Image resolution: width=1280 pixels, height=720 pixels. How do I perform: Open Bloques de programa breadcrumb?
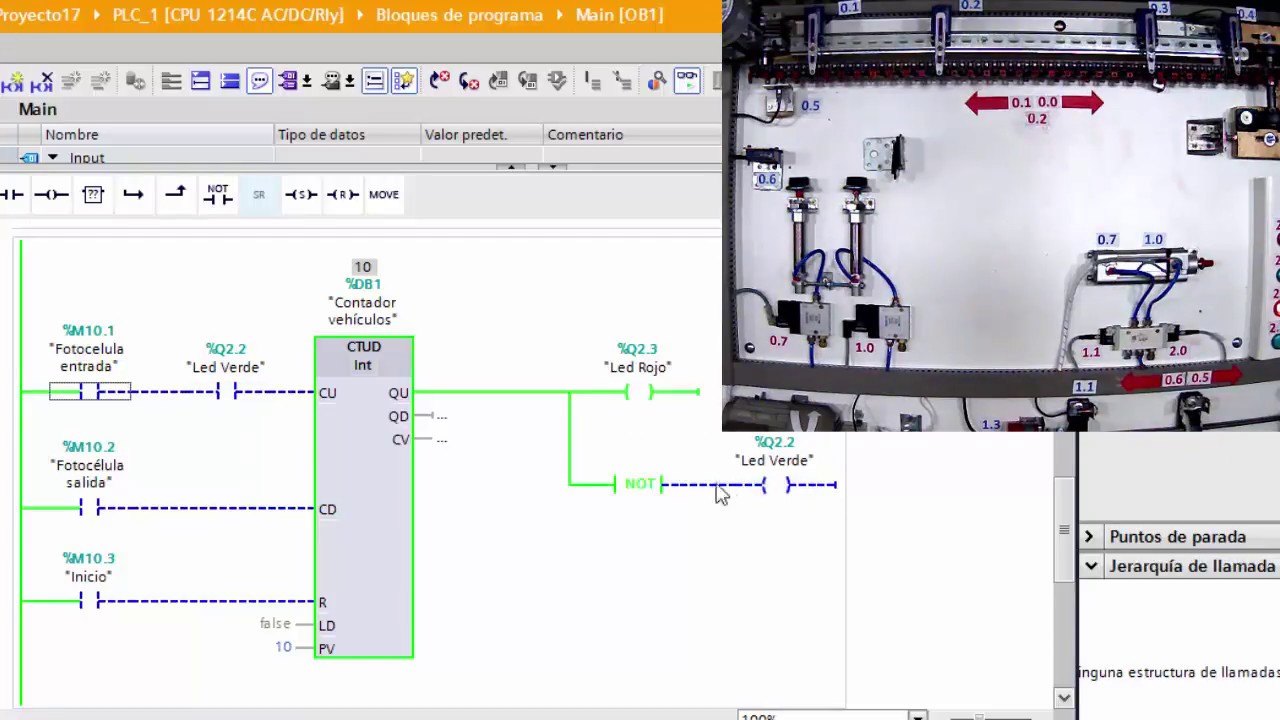point(459,15)
